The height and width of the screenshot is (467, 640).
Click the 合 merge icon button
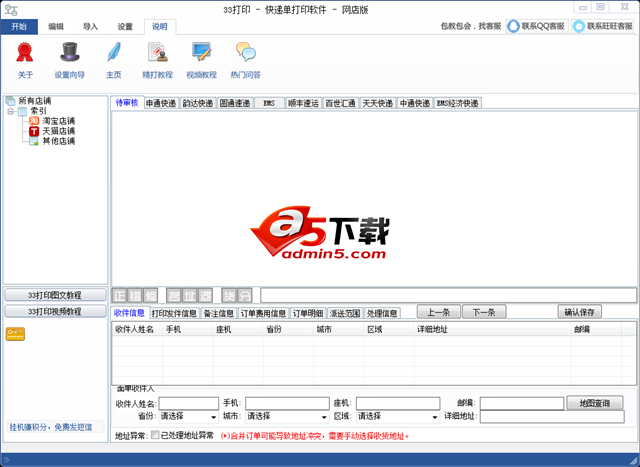pos(174,295)
